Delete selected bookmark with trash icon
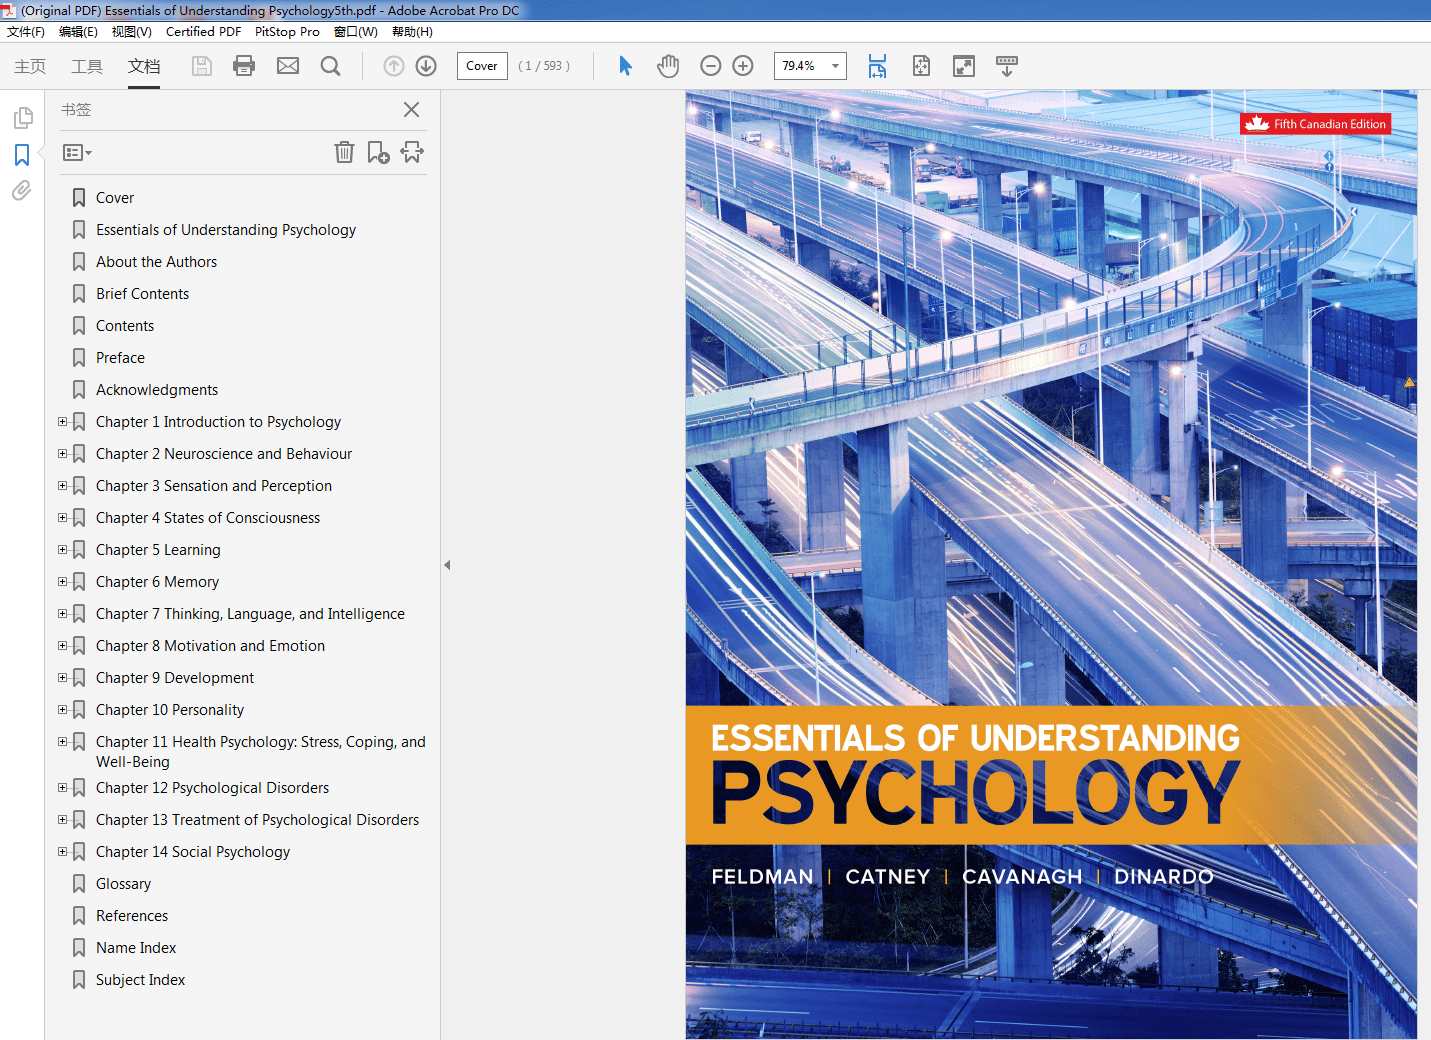This screenshot has width=1431, height=1040. coord(344,152)
